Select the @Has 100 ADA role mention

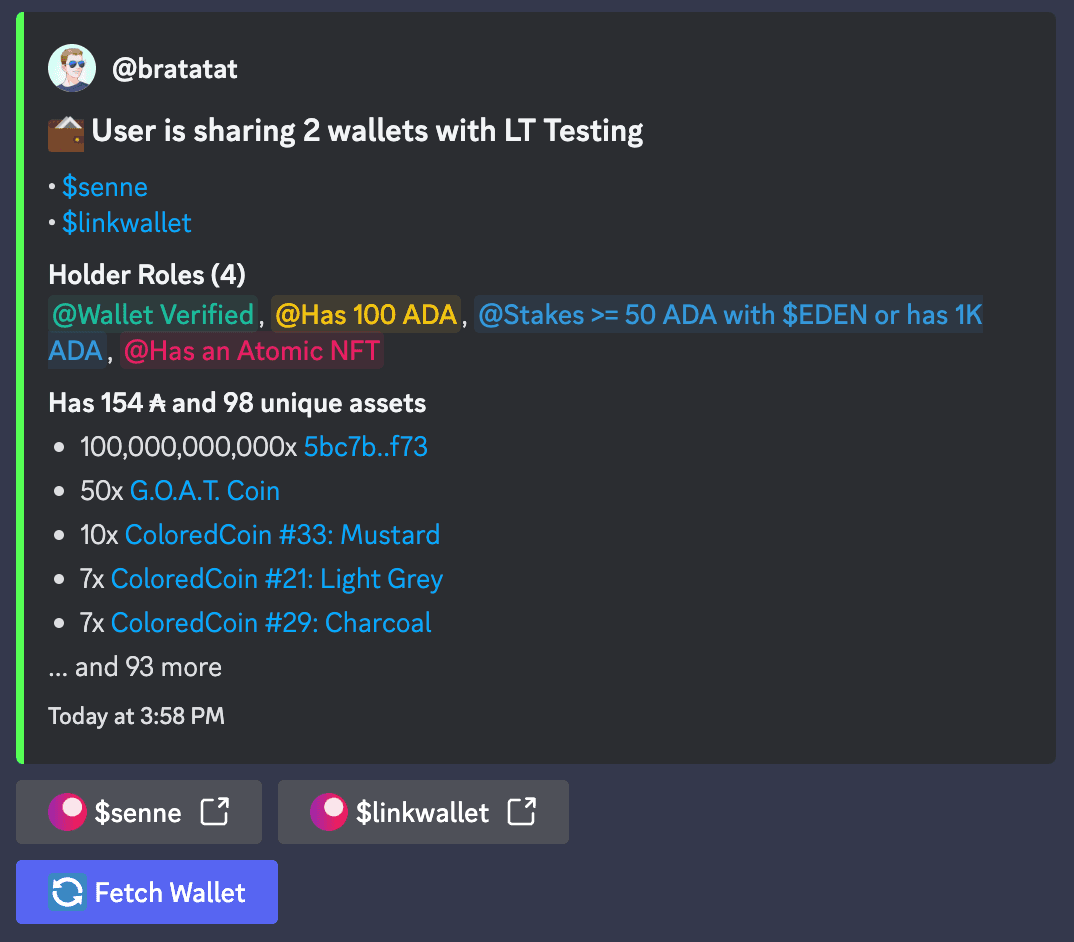pos(366,314)
